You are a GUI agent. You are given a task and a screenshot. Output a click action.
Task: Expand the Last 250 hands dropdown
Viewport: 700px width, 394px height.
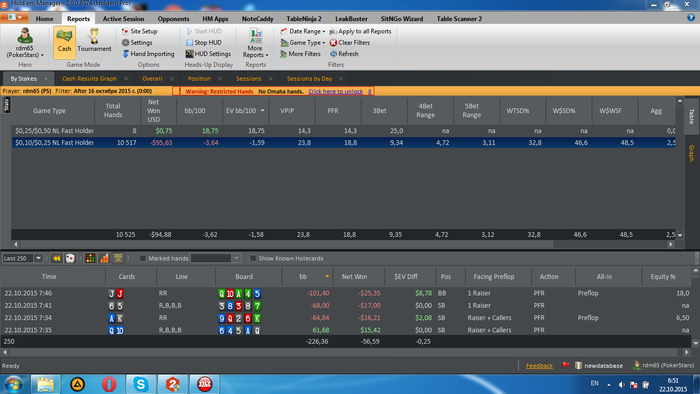38,258
